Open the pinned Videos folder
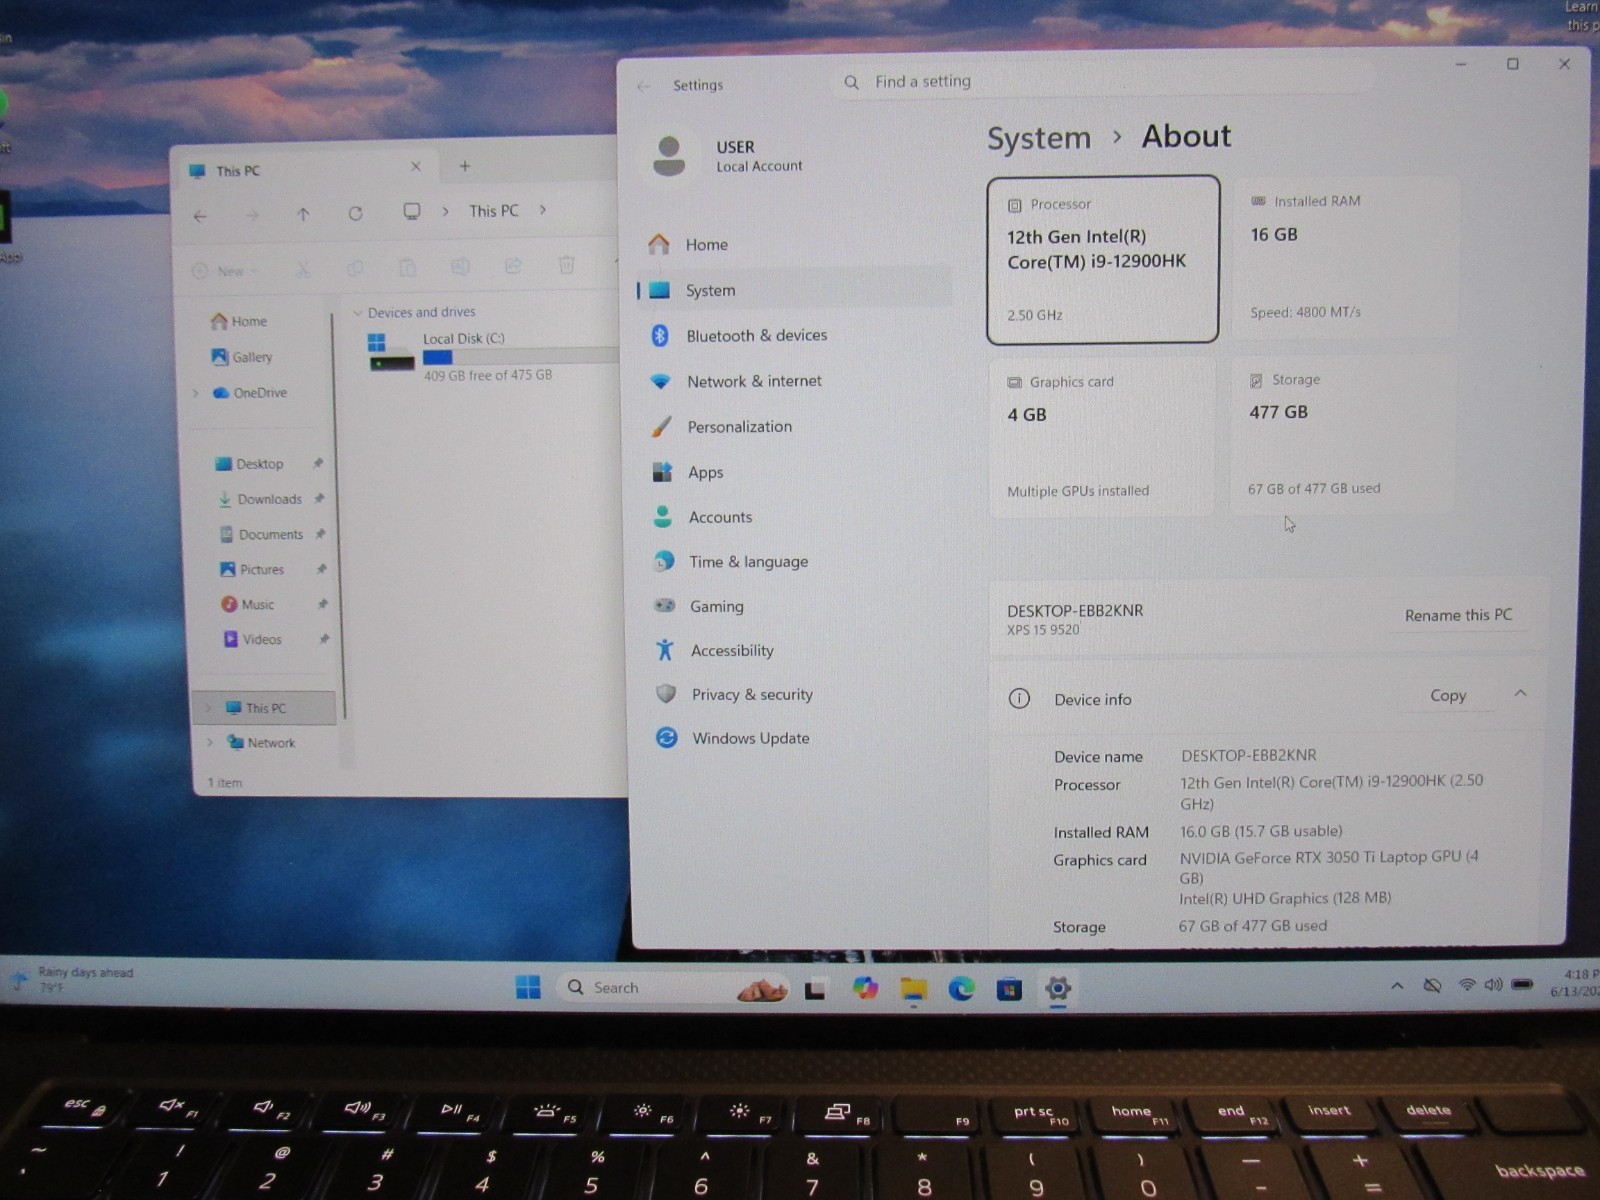 (x=252, y=639)
